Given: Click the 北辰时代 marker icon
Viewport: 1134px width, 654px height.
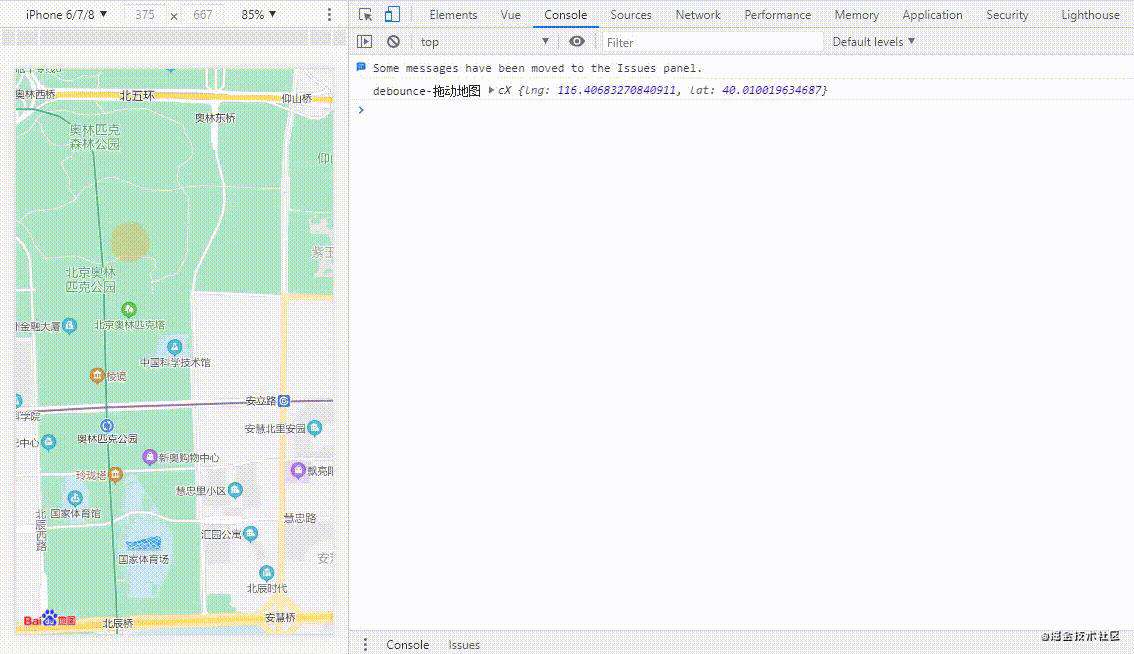Looking at the screenshot, I should coord(266,573).
